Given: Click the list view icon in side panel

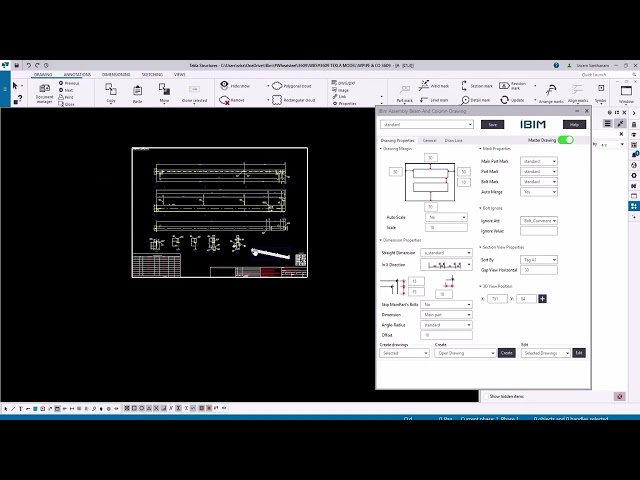Looking at the screenshot, I should pyautogui.click(x=607, y=124).
